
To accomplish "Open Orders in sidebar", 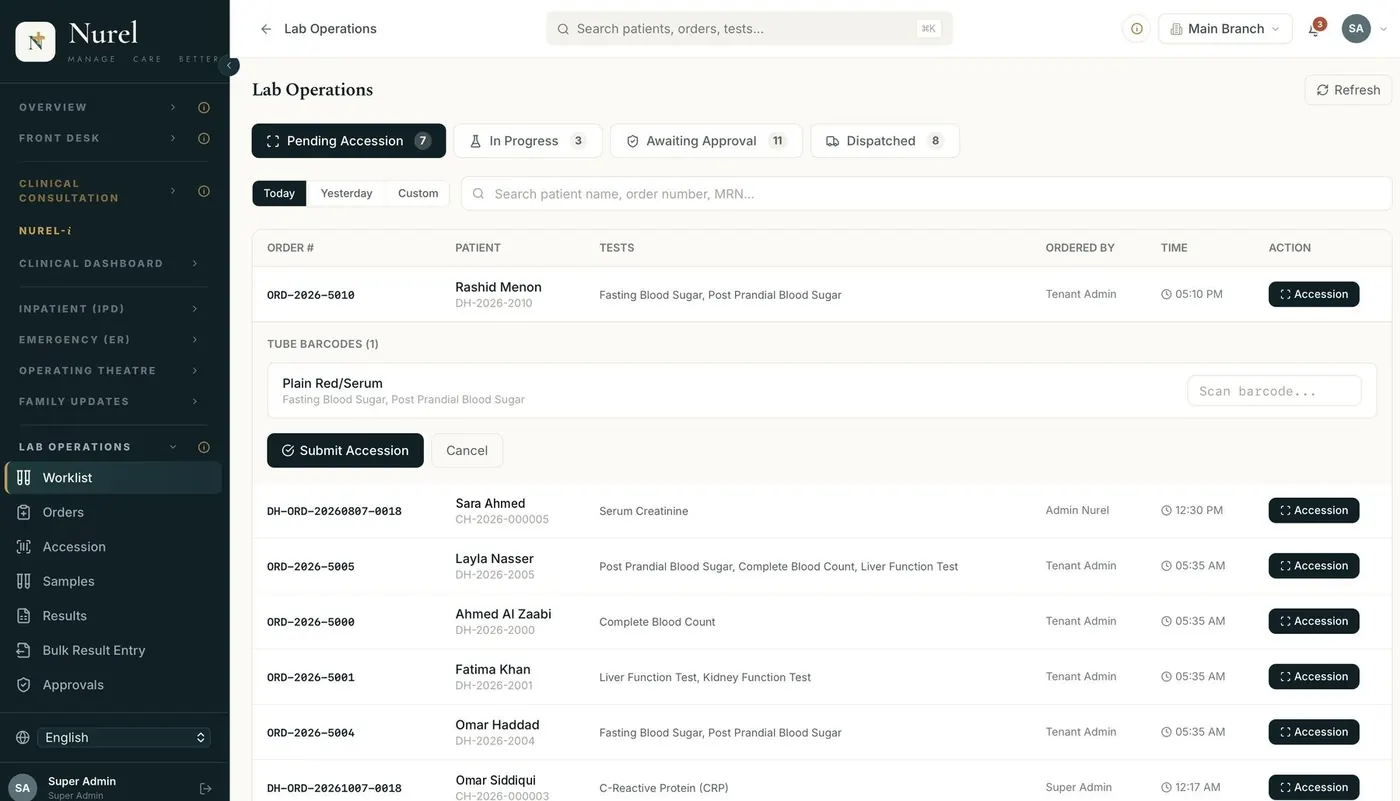I will (x=113, y=512).
